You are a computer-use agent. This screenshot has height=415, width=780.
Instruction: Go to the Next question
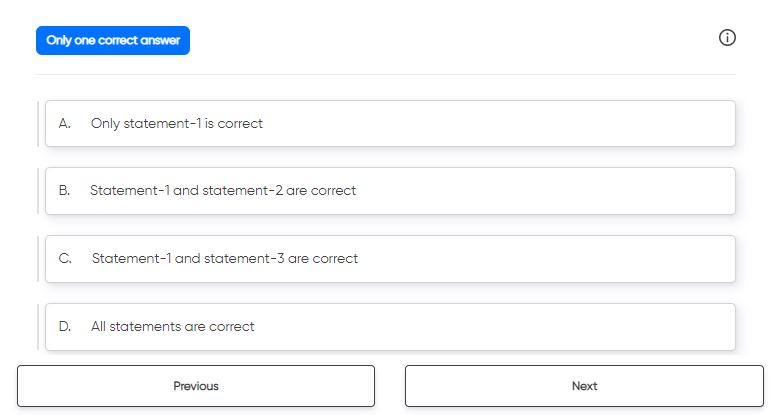(x=584, y=386)
